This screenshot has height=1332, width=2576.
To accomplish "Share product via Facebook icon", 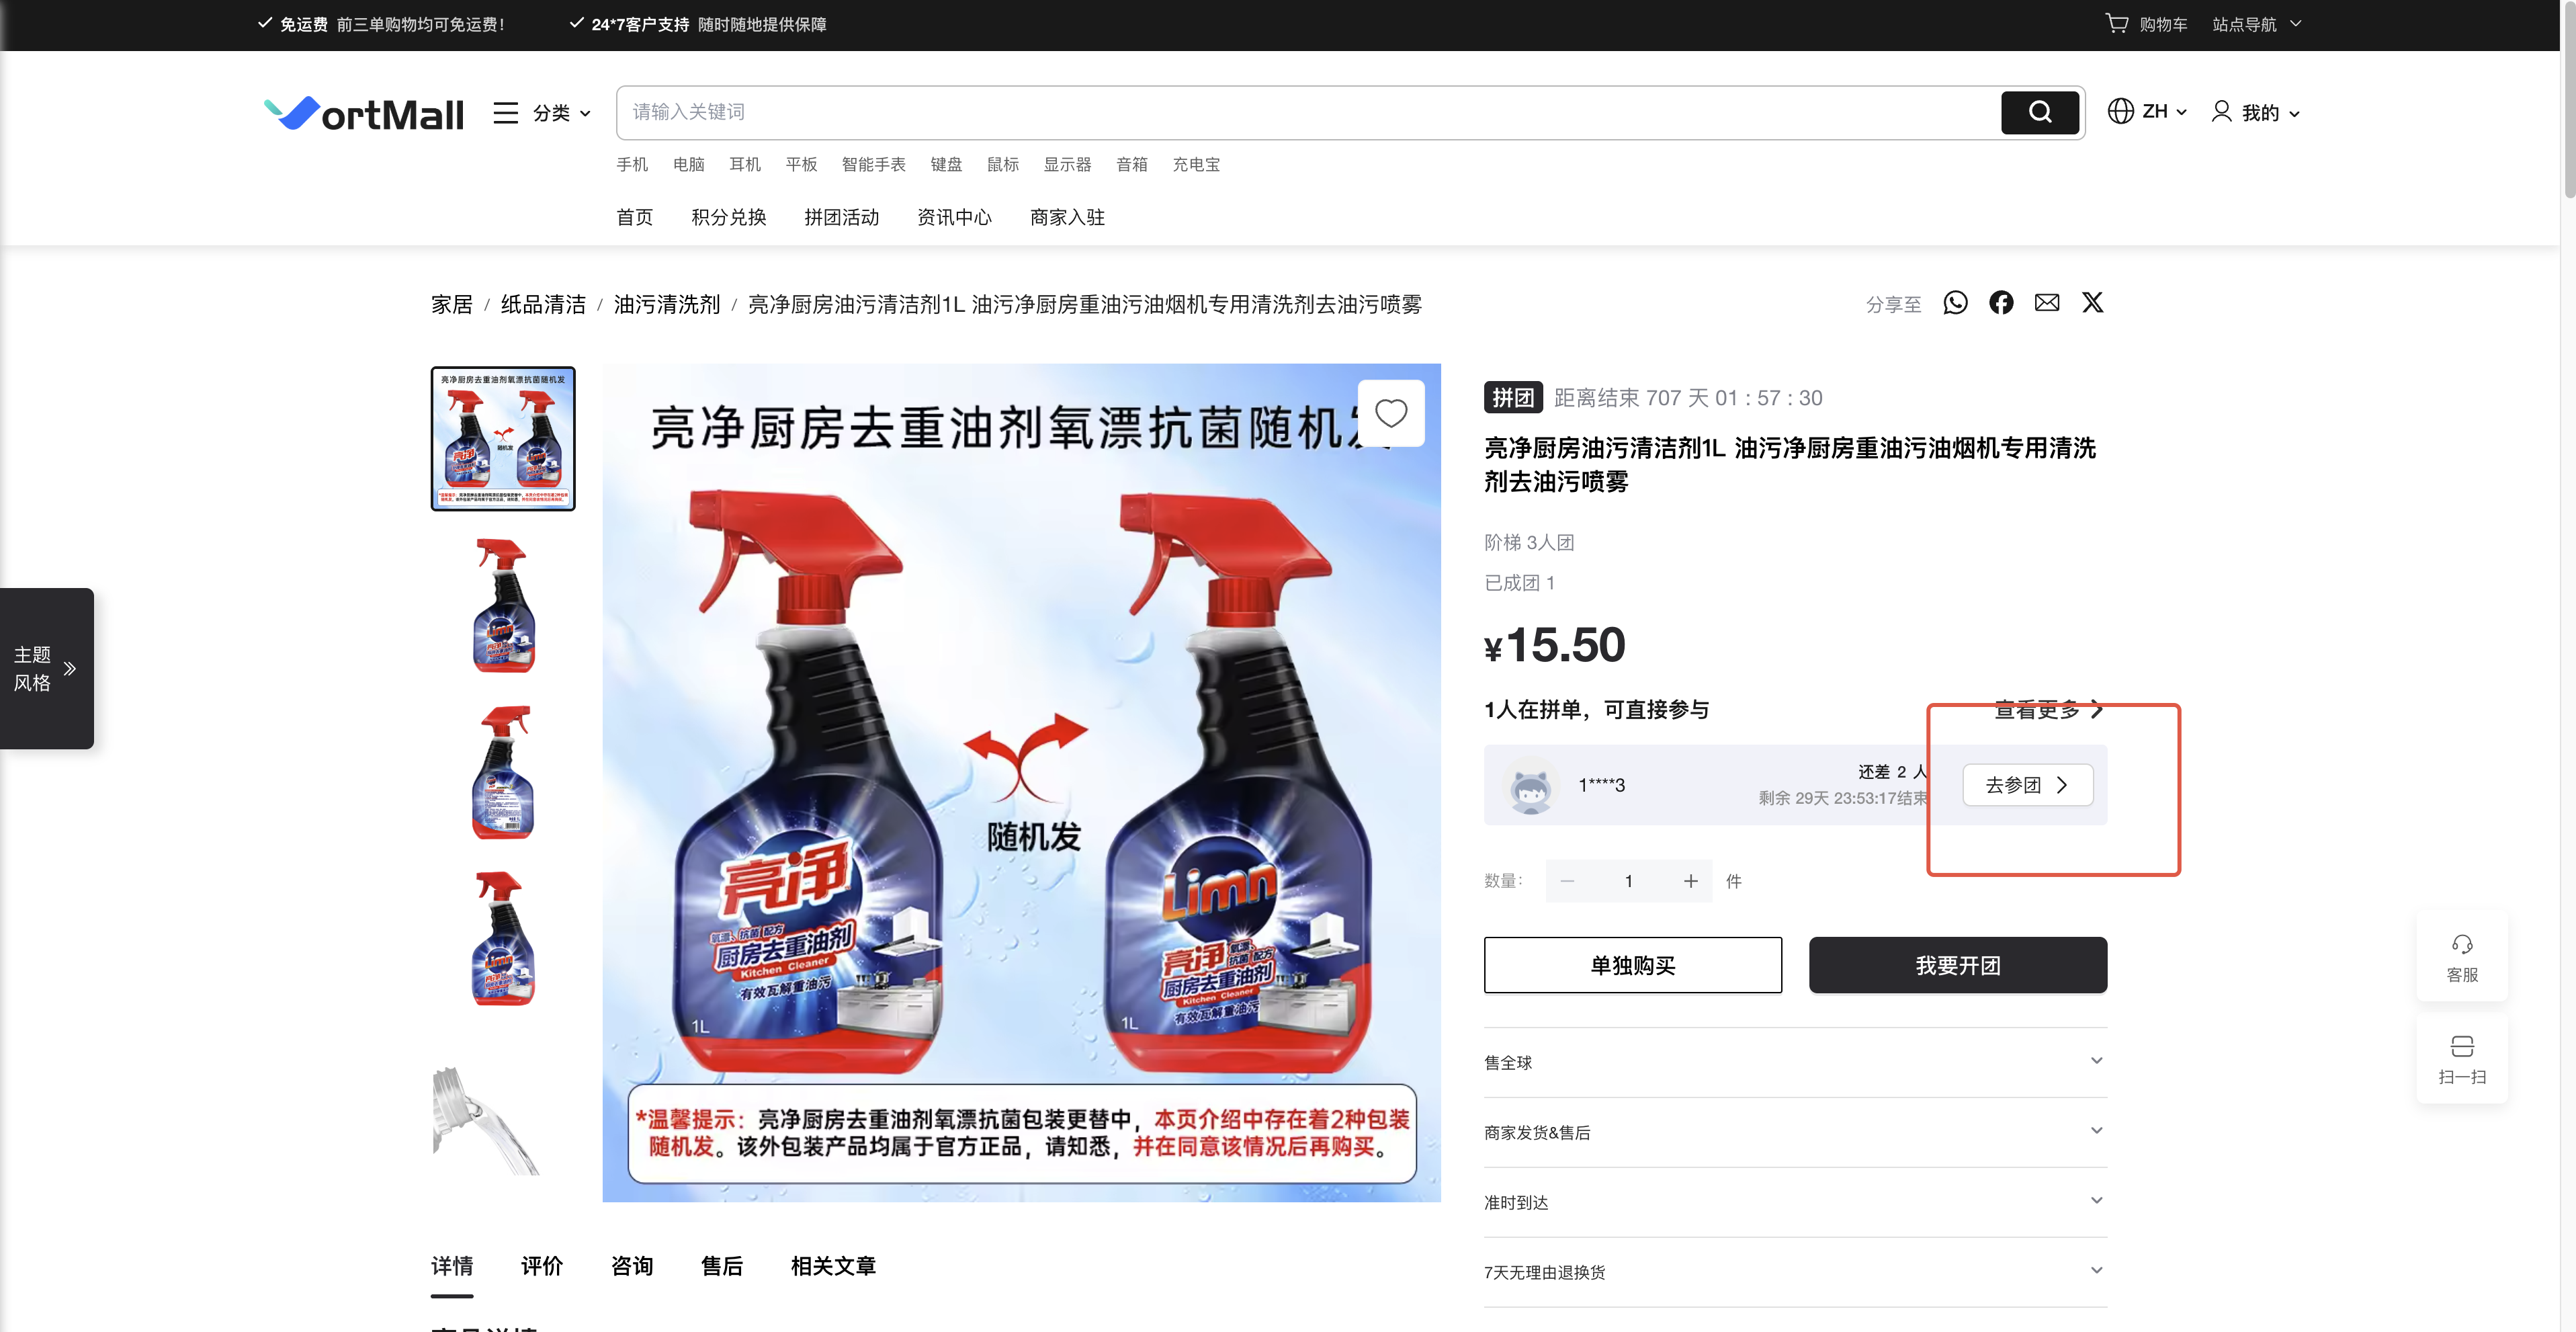I will pos(2001,303).
